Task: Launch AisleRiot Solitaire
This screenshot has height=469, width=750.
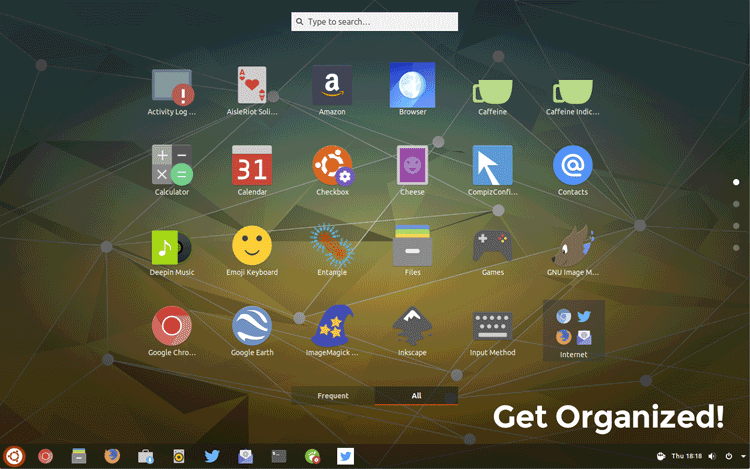Action: tap(252, 86)
